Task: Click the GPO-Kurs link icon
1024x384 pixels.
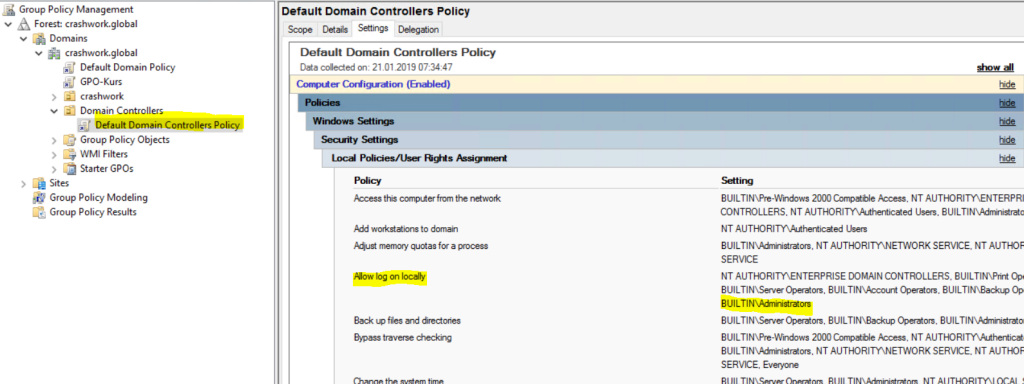Action: pyautogui.click(x=69, y=82)
